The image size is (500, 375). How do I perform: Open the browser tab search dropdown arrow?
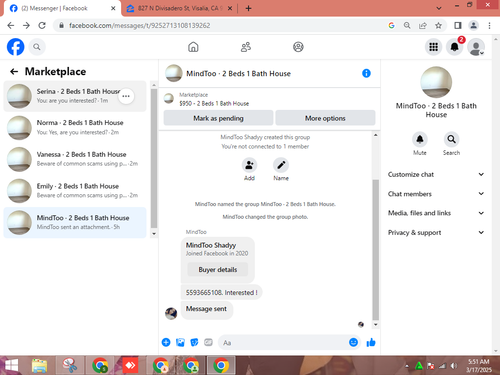[439, 8]
